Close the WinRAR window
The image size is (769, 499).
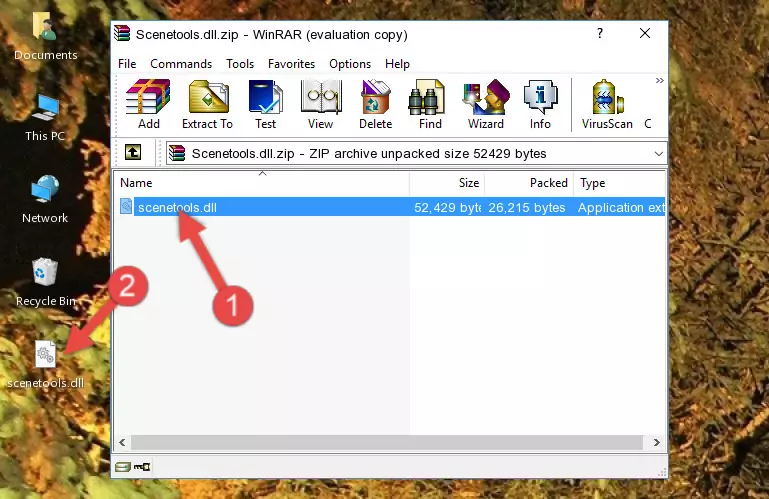click(645, 33)
